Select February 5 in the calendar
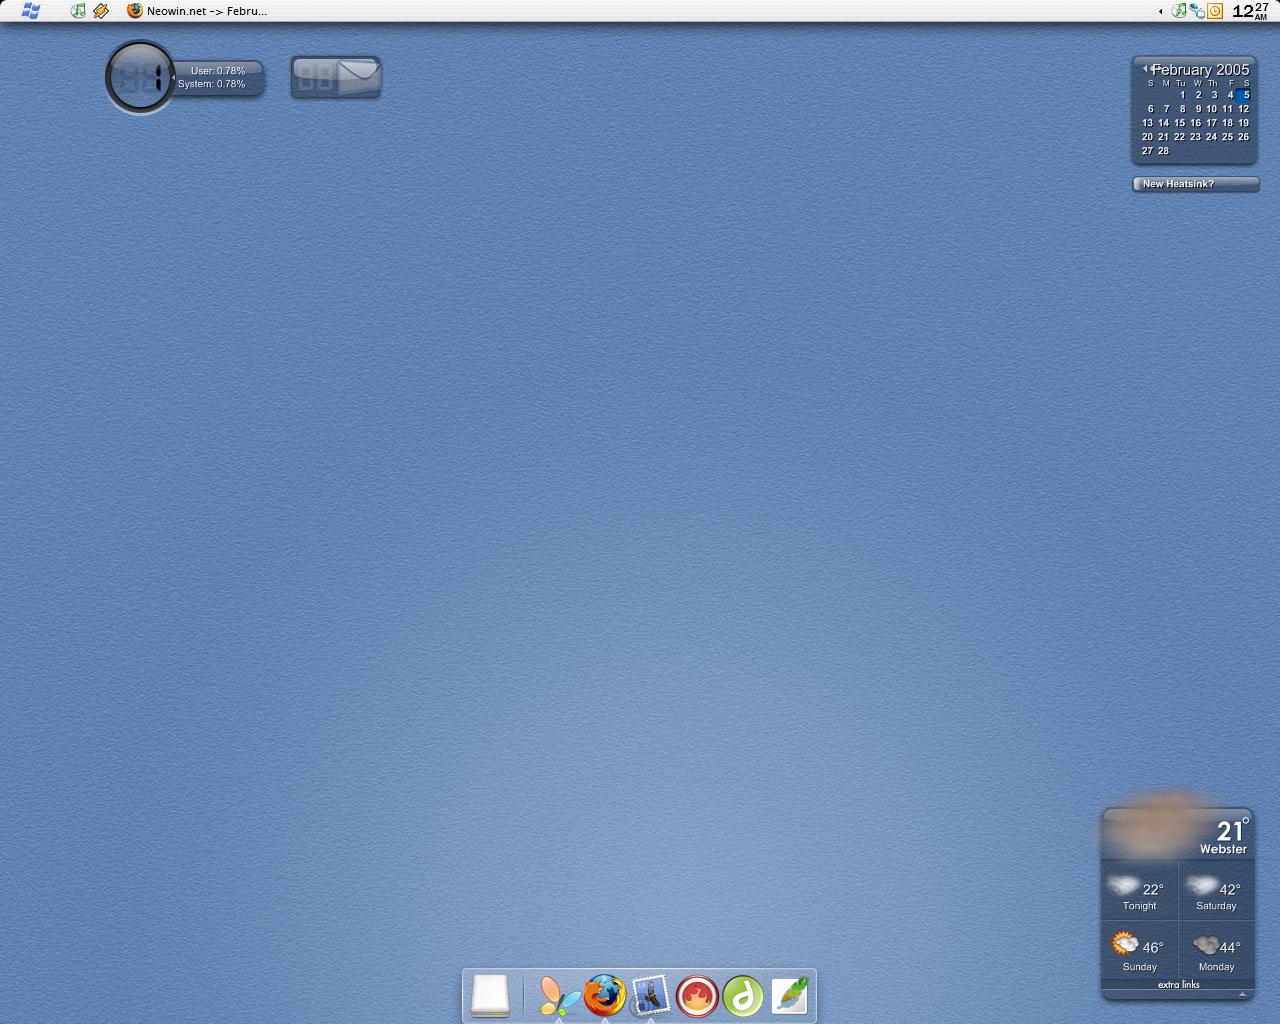The height and width of the screenshot is (1024, 1280). point(1245,95)
